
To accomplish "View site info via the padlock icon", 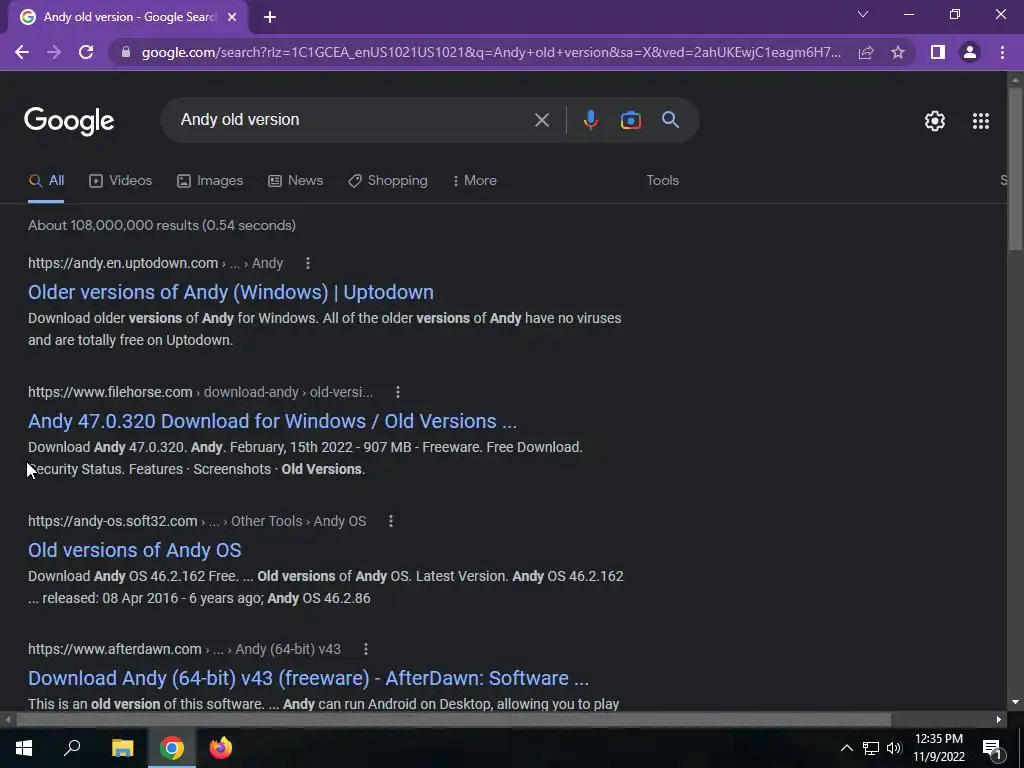I will click(126, 52).
